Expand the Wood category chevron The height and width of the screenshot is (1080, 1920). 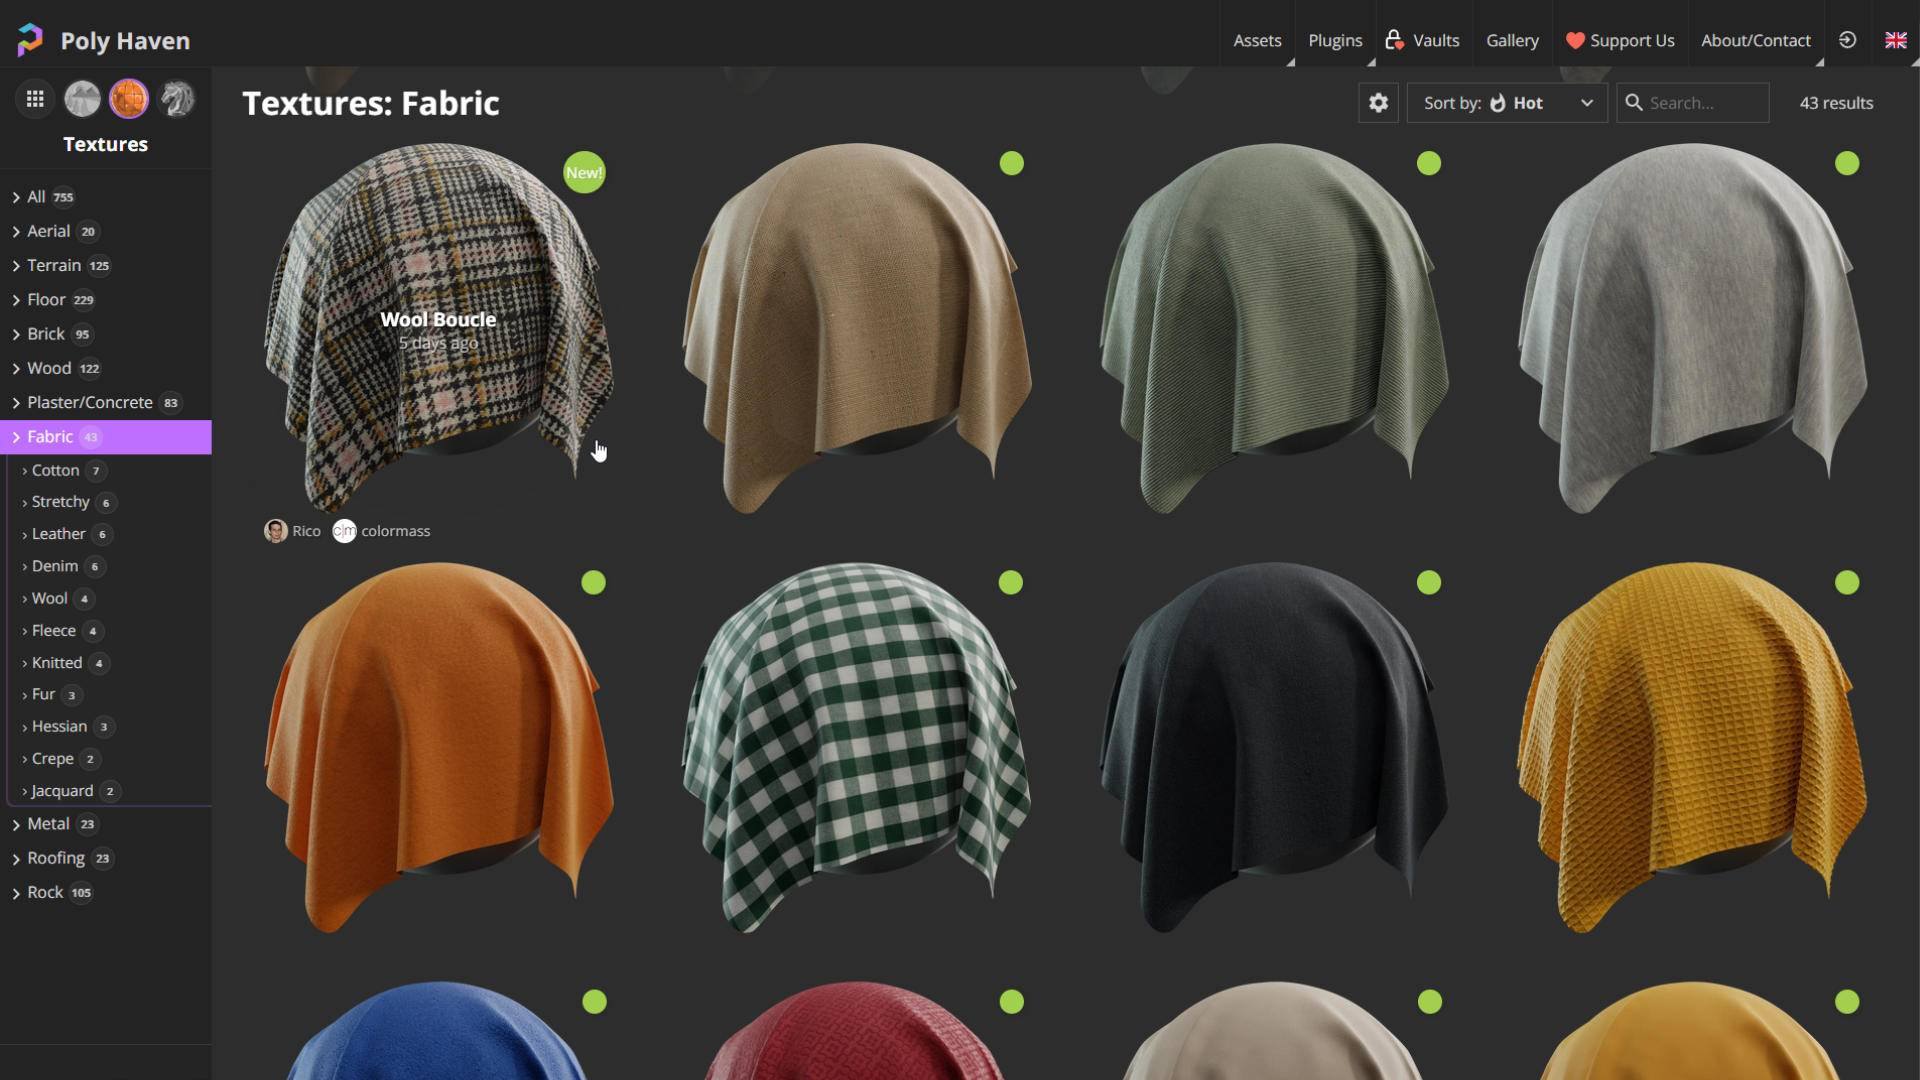point(16,369)
